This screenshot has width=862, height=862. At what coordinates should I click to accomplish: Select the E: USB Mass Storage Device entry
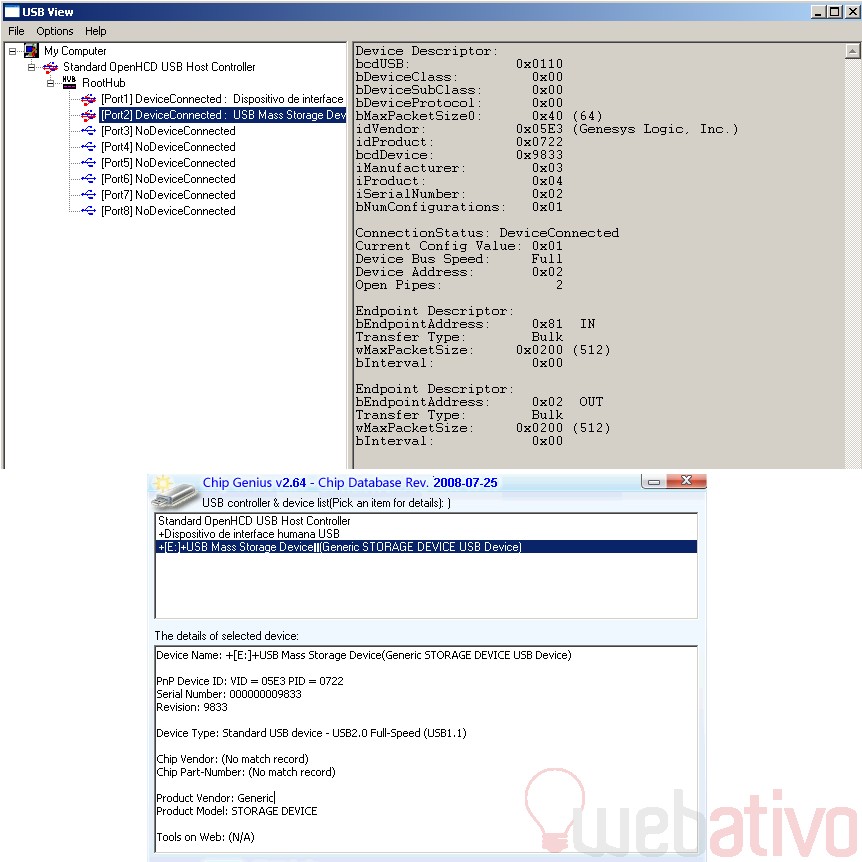[427, 547]
